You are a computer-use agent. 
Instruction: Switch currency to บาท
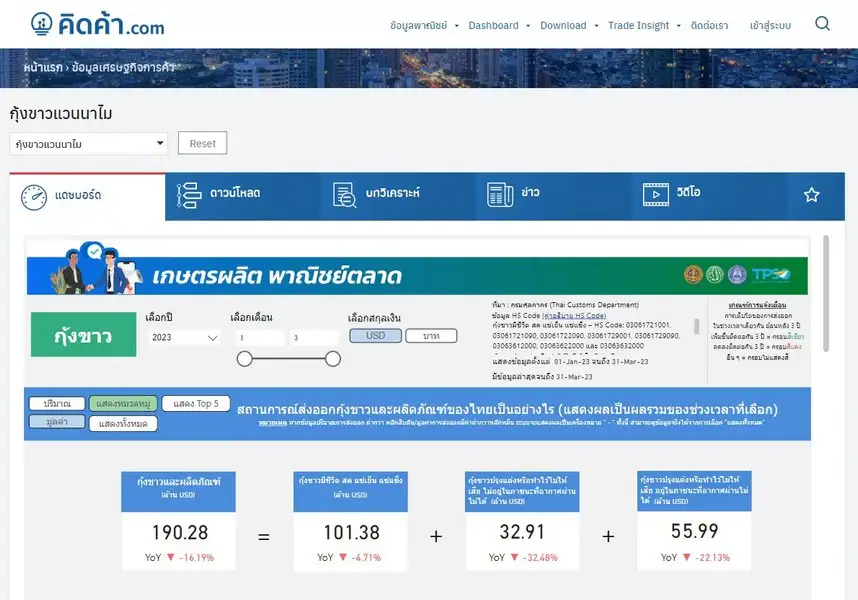click(x=431, y=336)
